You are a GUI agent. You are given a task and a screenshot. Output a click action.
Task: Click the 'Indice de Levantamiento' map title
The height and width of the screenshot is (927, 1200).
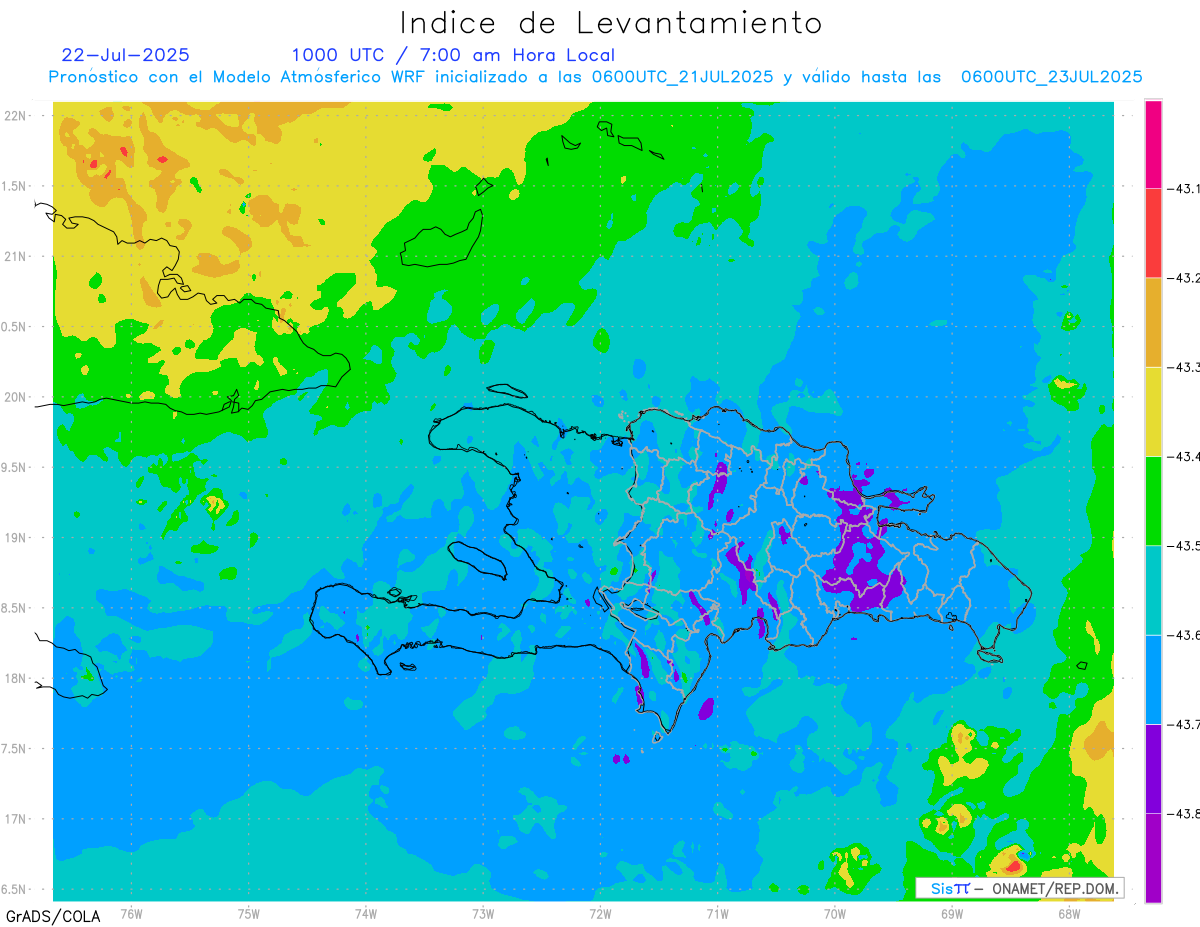click(611, 22)
